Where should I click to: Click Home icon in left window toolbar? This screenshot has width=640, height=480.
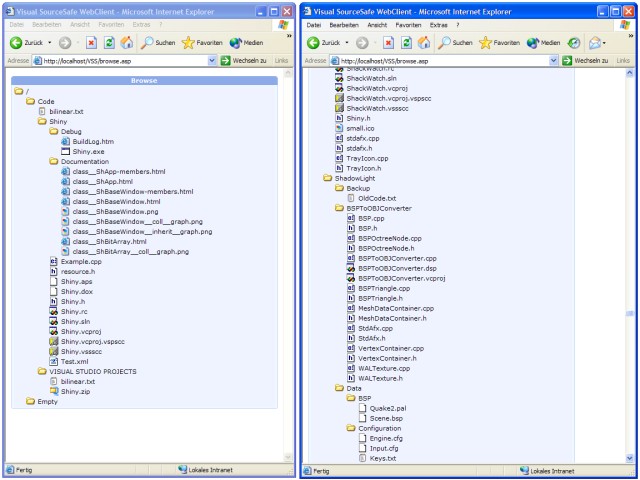click(x=127, y=42)
